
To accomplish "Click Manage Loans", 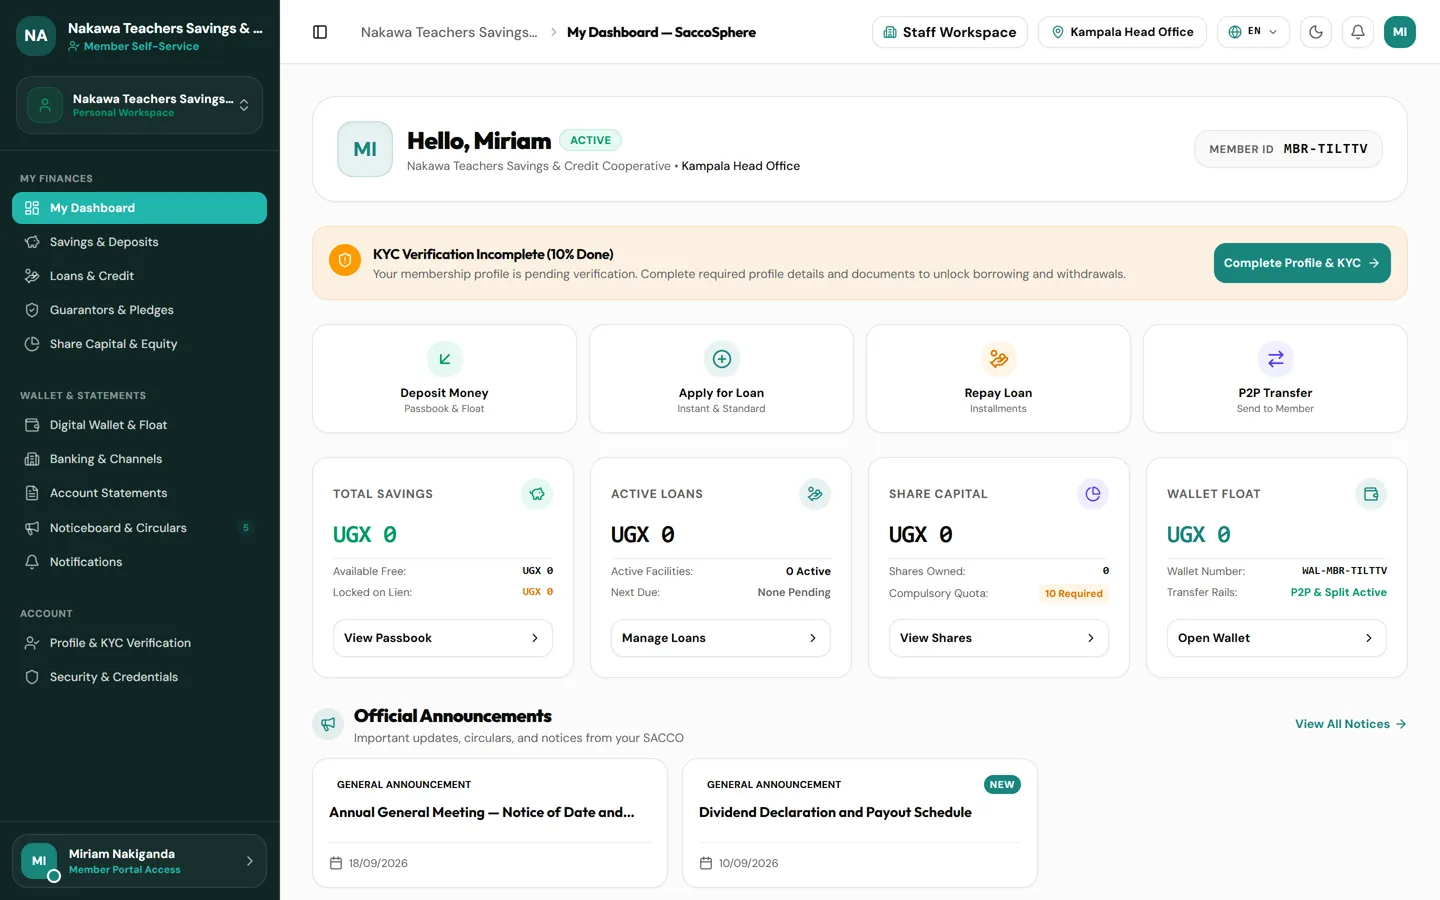I will coord(720,638).
